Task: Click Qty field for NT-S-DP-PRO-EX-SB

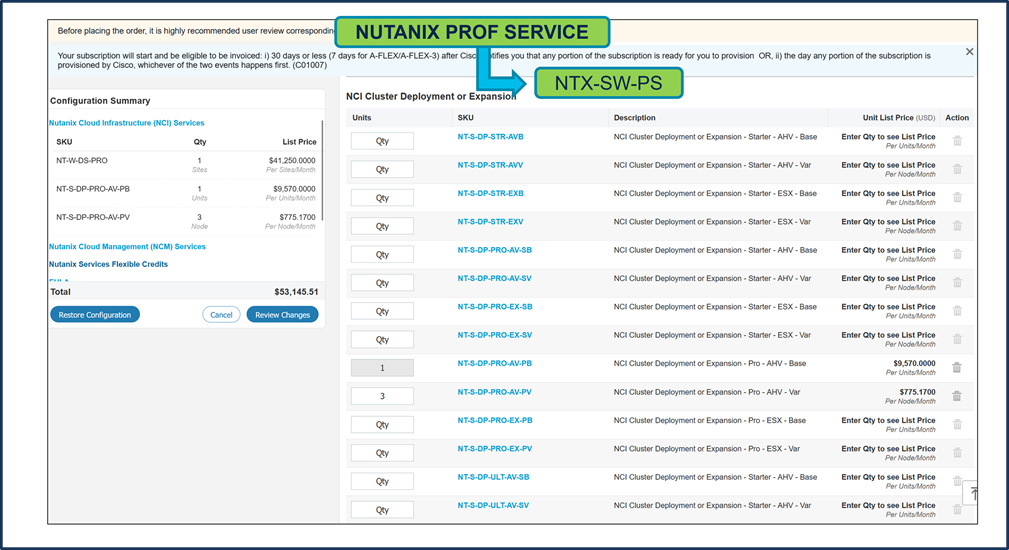Action: coord(382,311)
